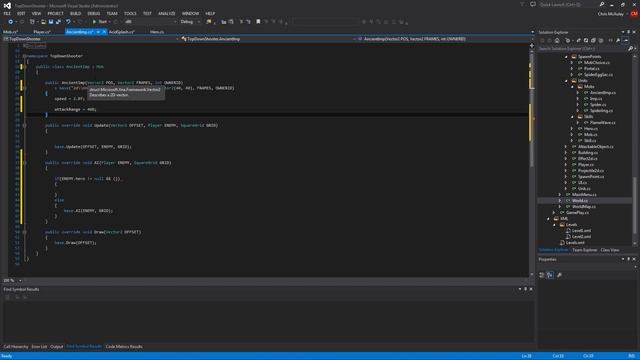Expand the AncientImp.cs tree node
This screenshot has height=360, width=640.
coord(578,93)
